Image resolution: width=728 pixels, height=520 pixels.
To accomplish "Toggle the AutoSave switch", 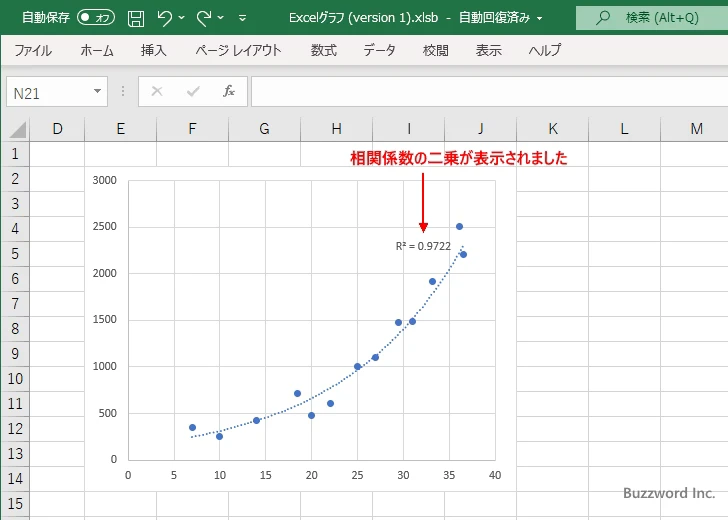I will tap(96, 18).
